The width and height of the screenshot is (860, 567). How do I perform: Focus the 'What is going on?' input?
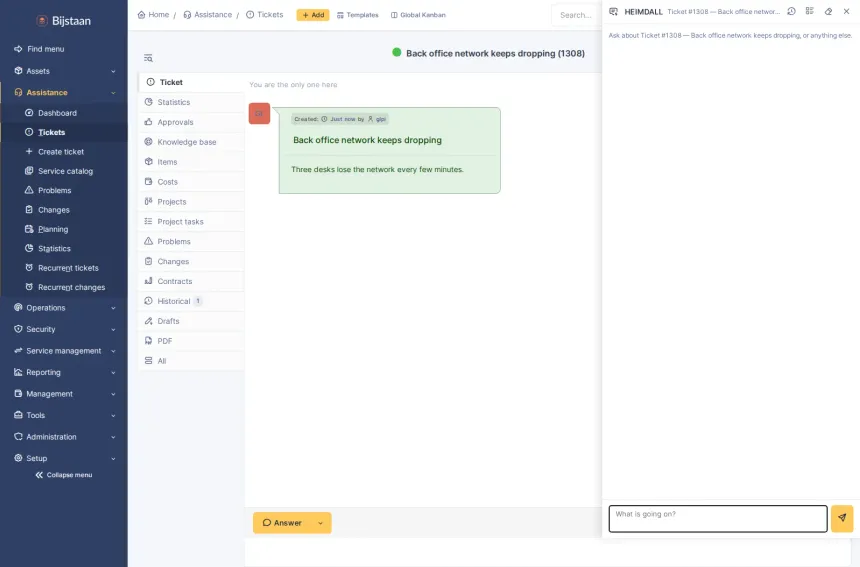pos(718,519)
